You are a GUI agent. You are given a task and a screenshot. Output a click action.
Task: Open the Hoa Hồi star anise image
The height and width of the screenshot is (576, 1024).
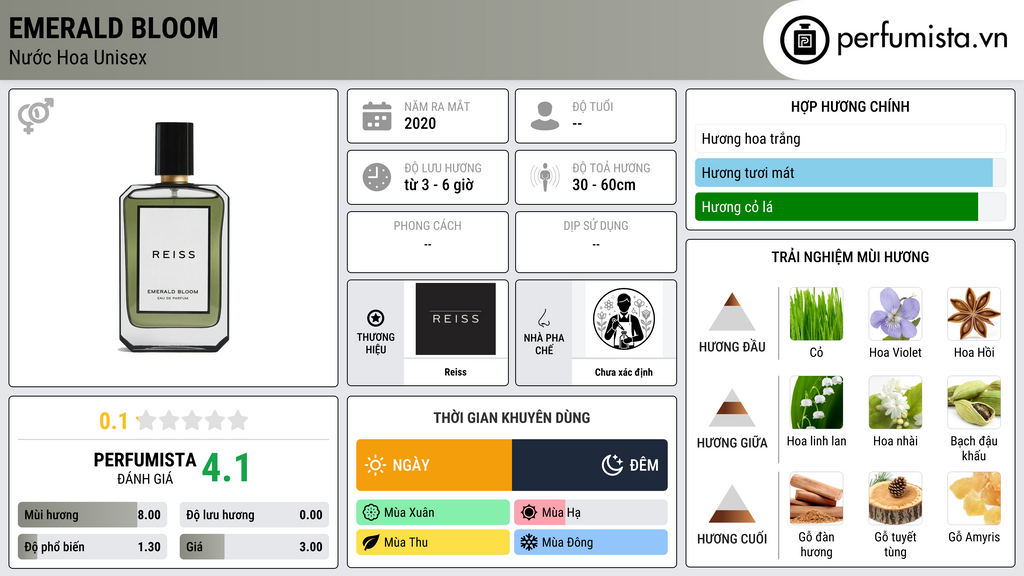974,314
